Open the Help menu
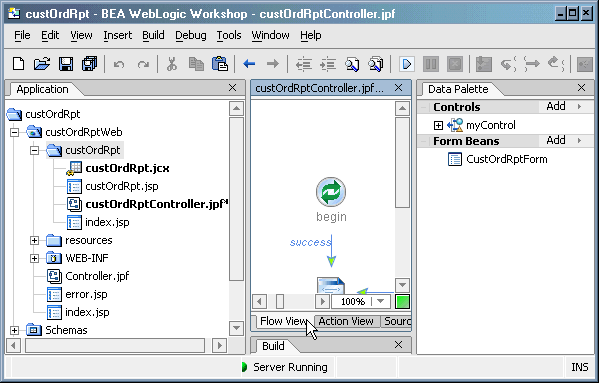Screen dimensions: 599x383 tap(311, 36)
